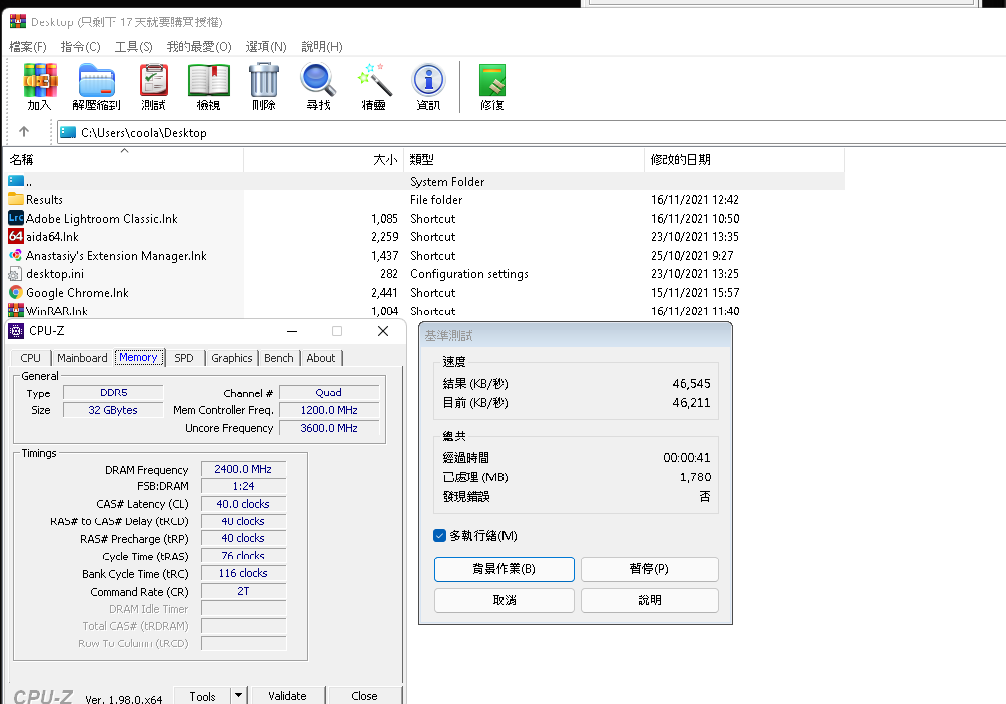Click the Mem Controller Freq. value 1200.0 MHz

click(329, 410)
